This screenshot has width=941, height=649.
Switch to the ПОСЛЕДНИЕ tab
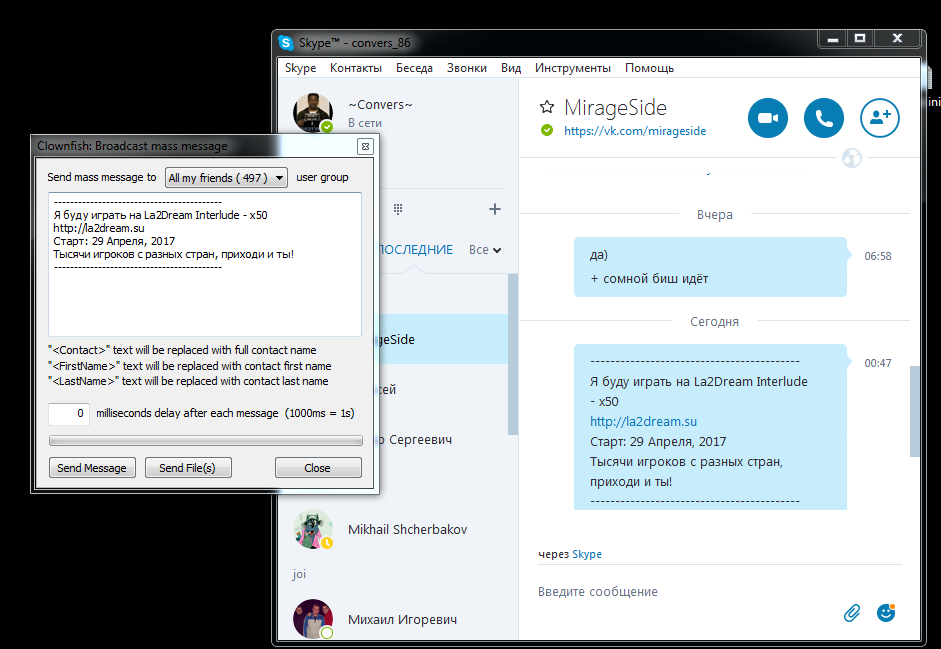[416, 250]
